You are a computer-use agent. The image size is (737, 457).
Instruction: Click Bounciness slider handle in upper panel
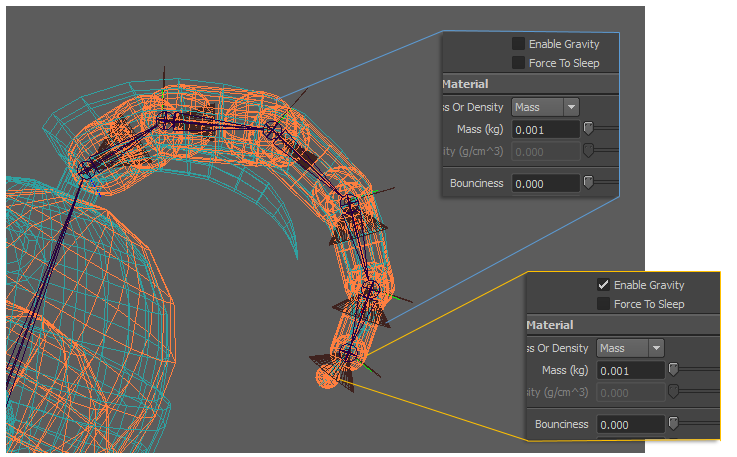point(588,182)
